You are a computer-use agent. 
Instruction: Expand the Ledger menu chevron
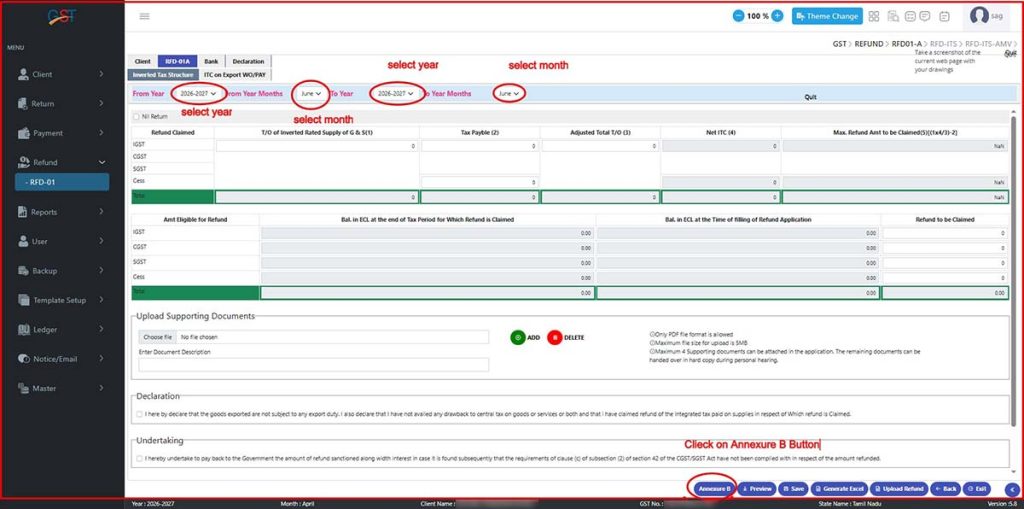click(x=101, y=329)
